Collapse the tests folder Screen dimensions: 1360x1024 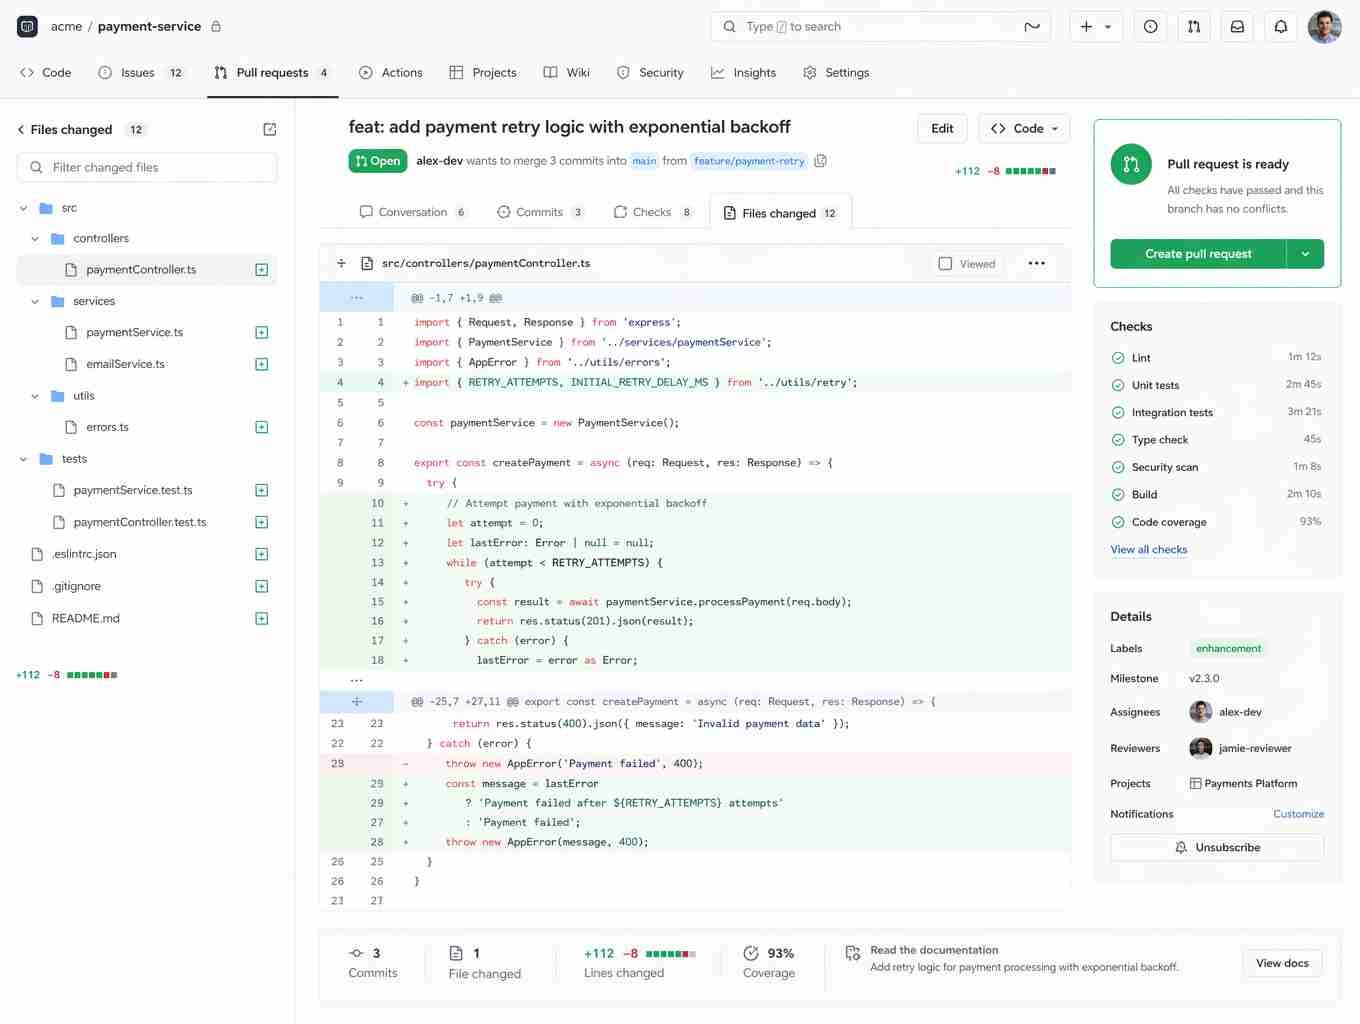point(24,459)
